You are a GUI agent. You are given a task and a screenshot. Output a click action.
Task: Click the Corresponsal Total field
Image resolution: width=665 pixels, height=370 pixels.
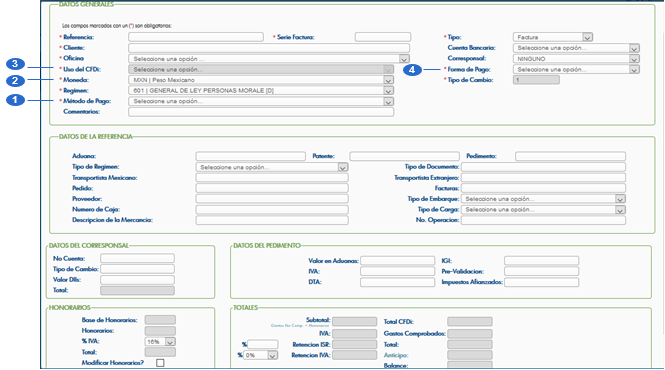[137, 290]
